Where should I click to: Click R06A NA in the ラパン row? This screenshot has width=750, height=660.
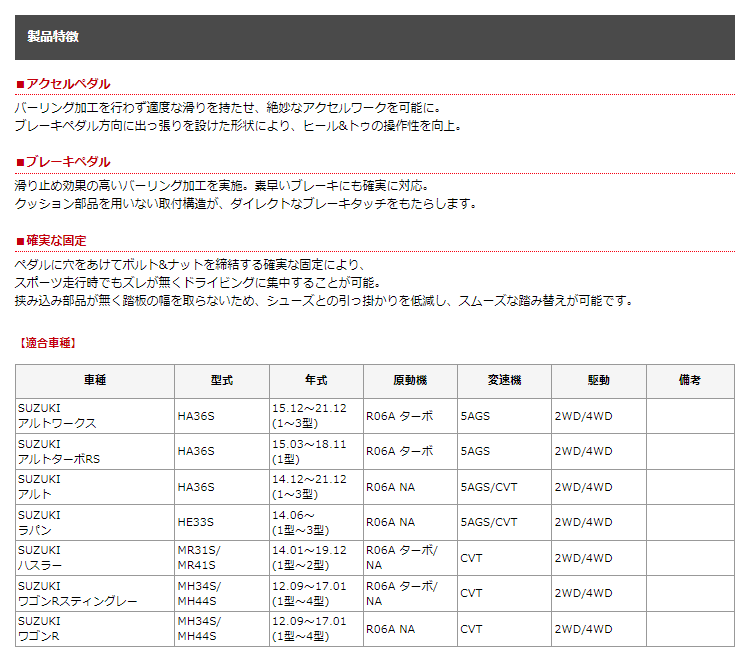pyautogui.click(x=391, y=522)
